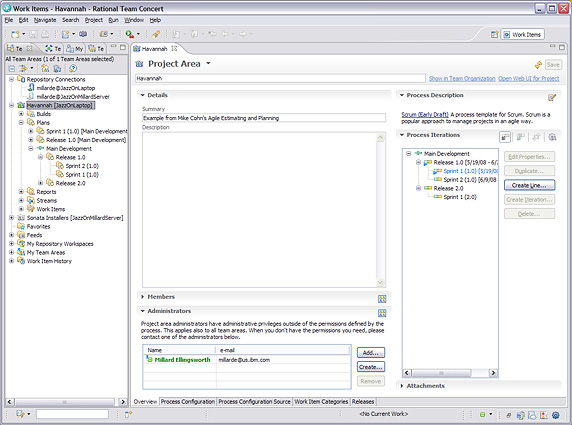Click the right arrow of iterations horizontal scrollbar

click(x=493, y=373)
